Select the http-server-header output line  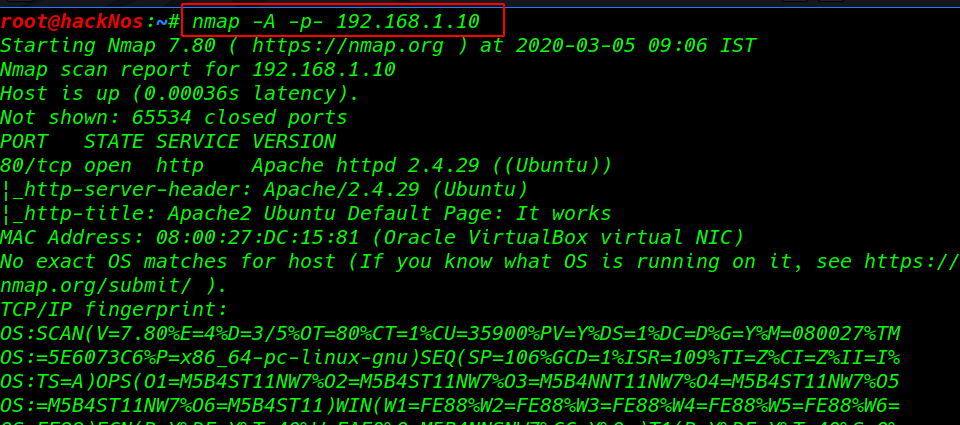(x=264, y=190)
